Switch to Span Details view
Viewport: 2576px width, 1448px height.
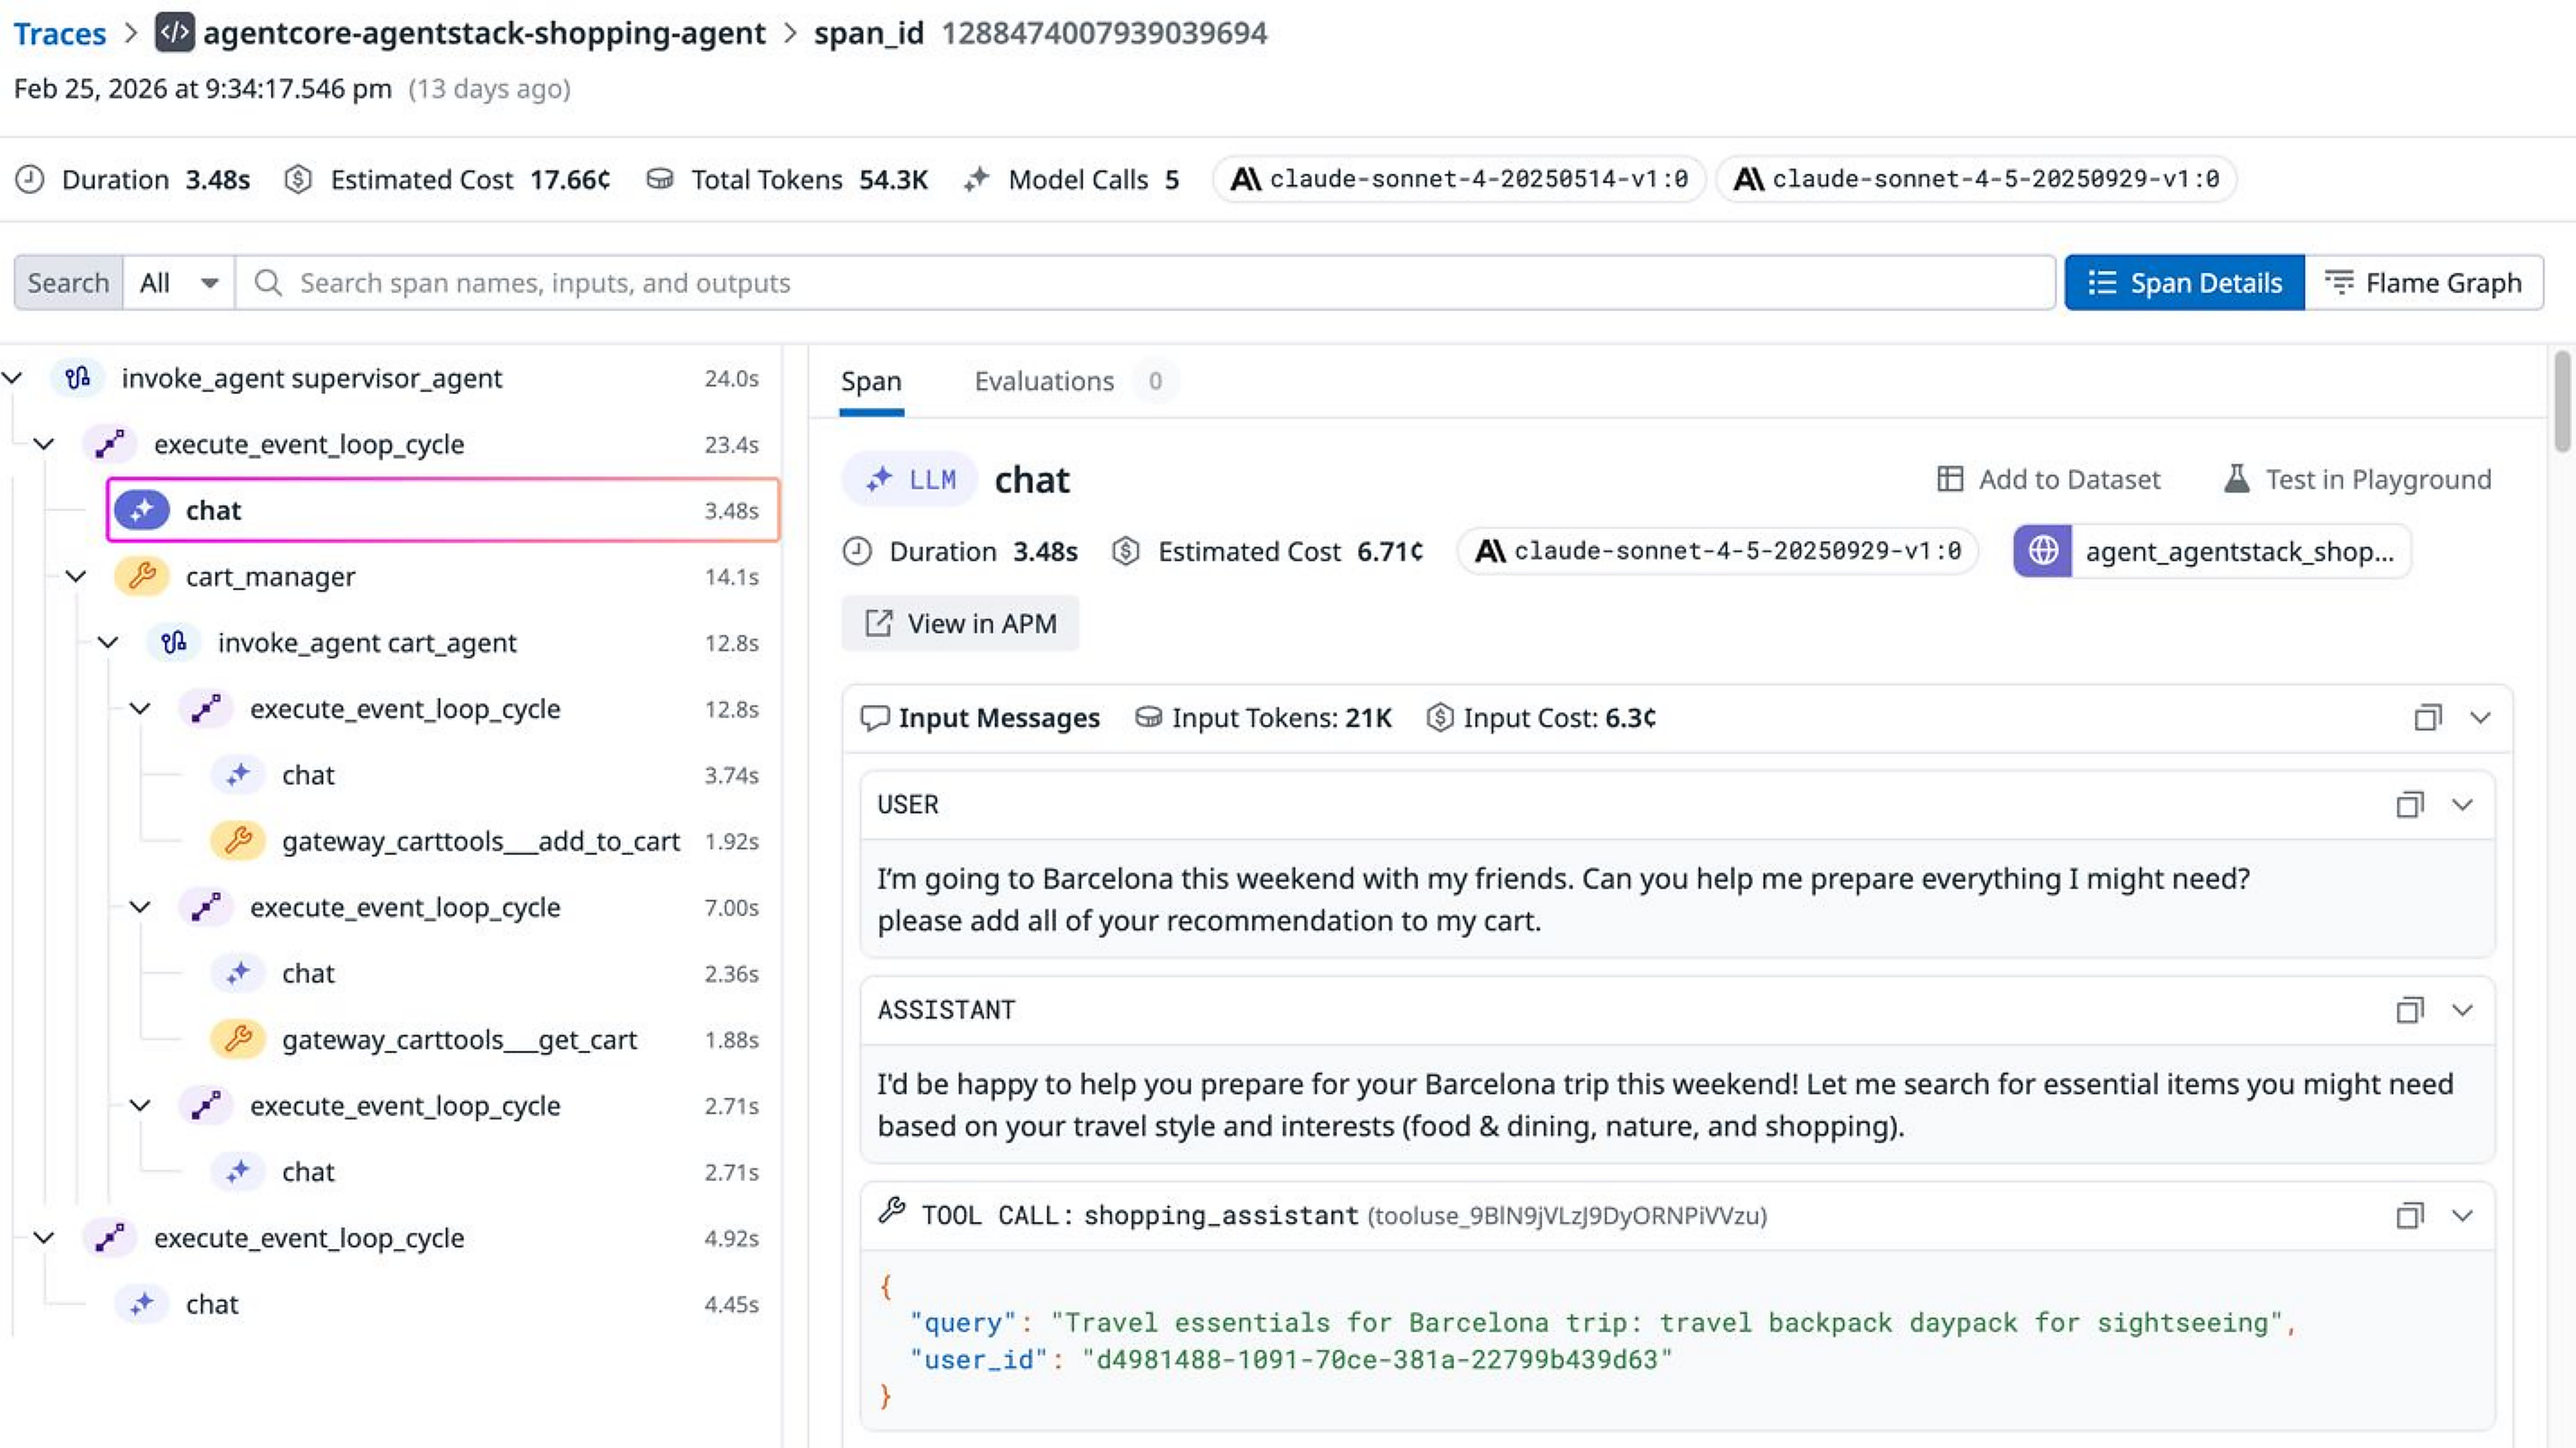[2184, 283]
